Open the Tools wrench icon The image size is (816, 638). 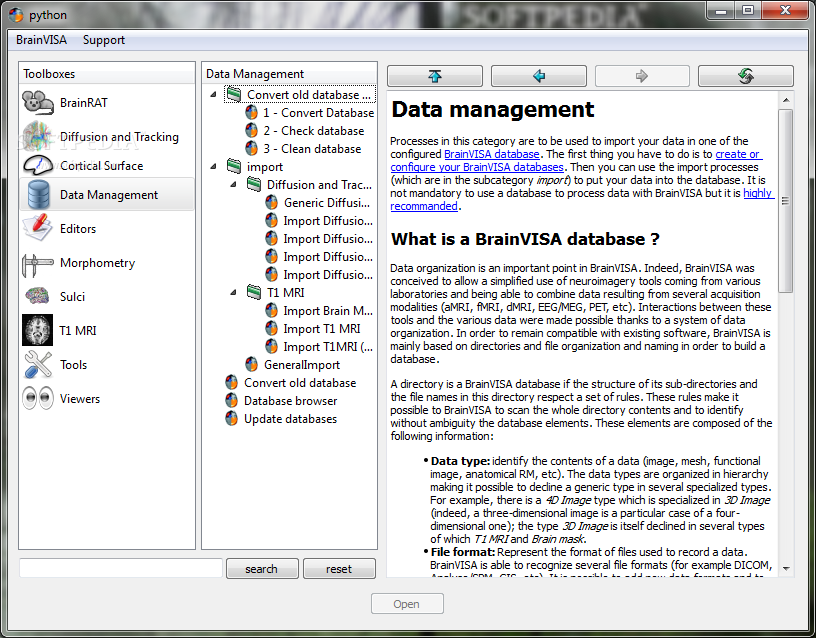[x=37, y=364]
